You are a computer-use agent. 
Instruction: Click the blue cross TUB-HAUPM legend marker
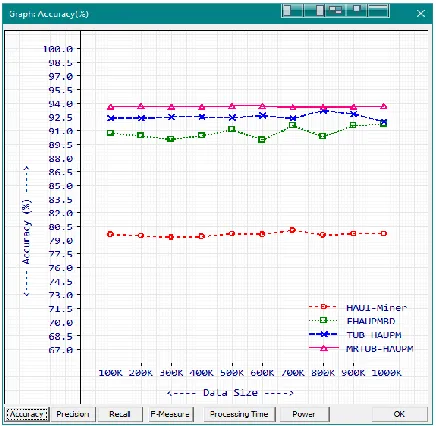click(x=323, y=334)
